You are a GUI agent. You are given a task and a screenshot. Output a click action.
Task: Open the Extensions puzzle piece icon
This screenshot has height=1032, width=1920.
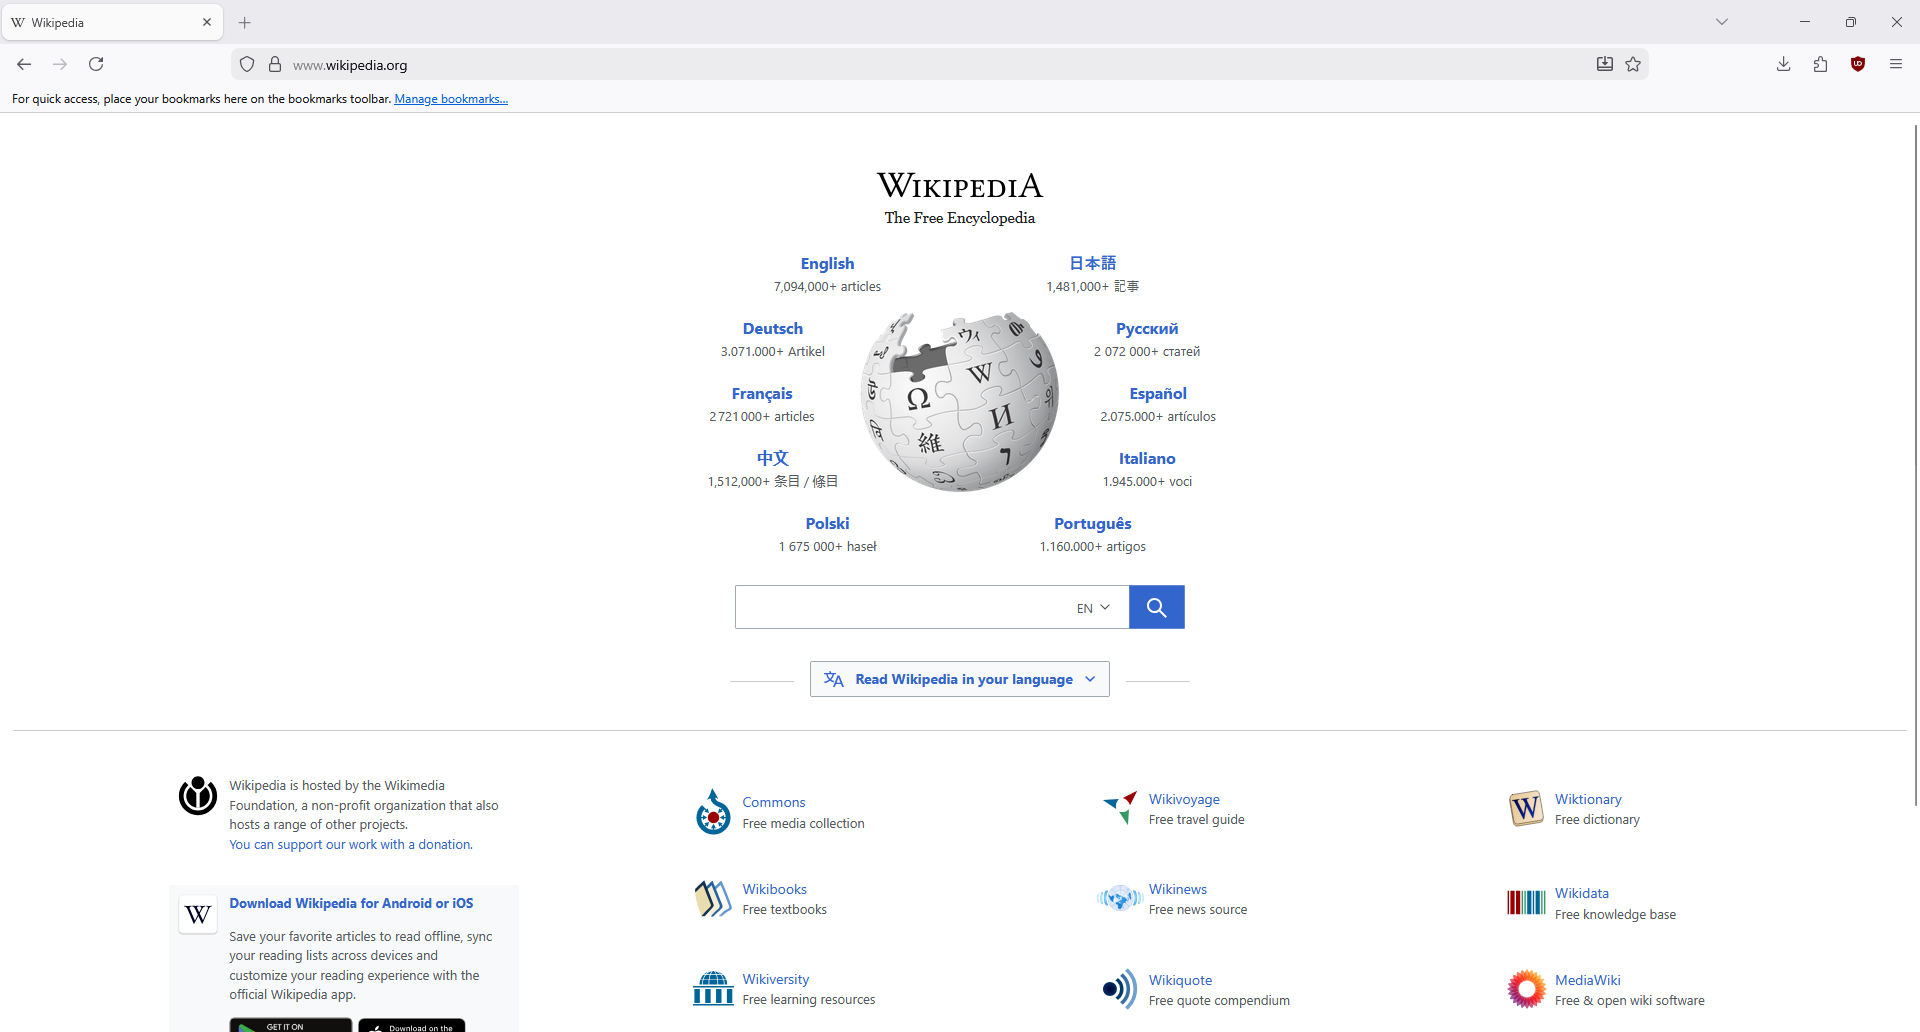(1820, 64)
